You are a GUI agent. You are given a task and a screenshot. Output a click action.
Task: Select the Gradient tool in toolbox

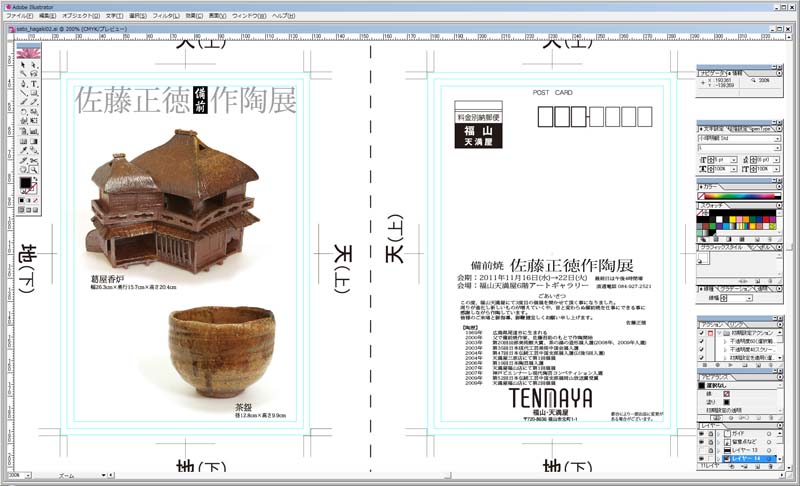click(x=34, y=141)
